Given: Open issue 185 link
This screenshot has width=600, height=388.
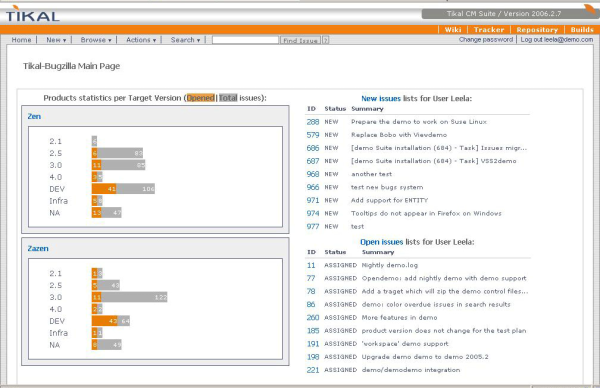Looking at the screenshot, I should coord(313,331).
